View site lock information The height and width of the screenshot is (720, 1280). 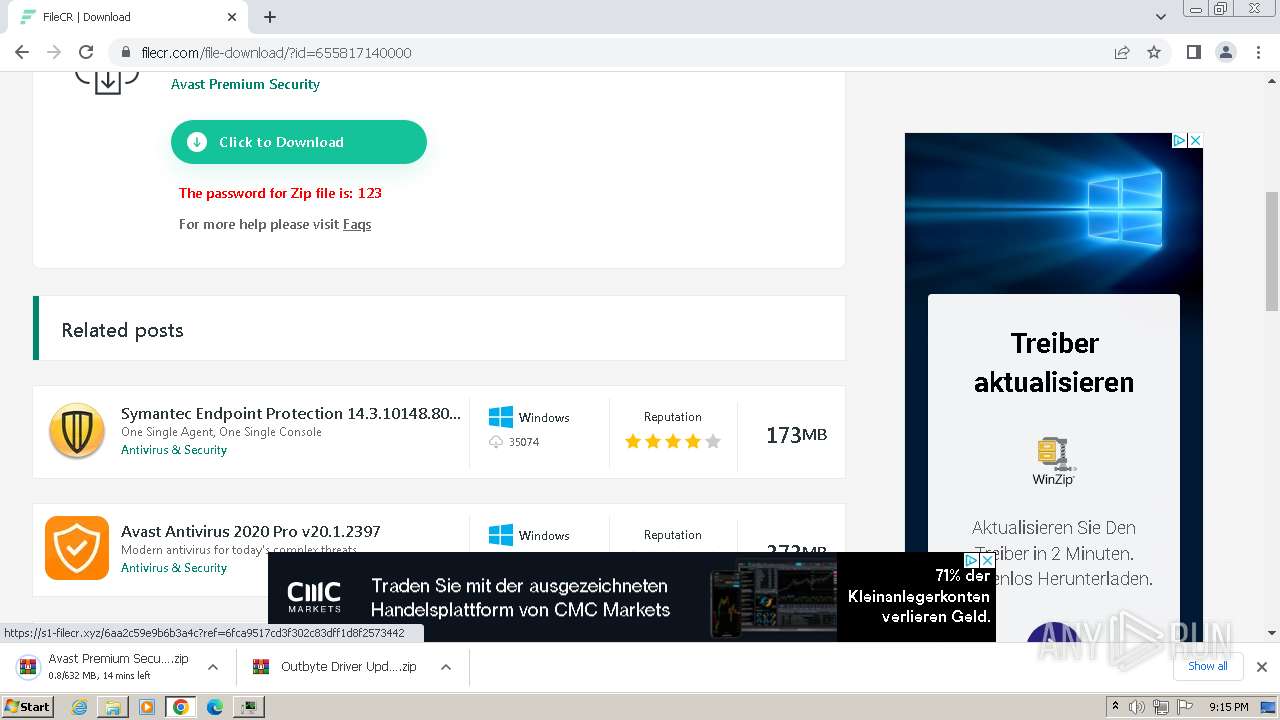[126, 52]
